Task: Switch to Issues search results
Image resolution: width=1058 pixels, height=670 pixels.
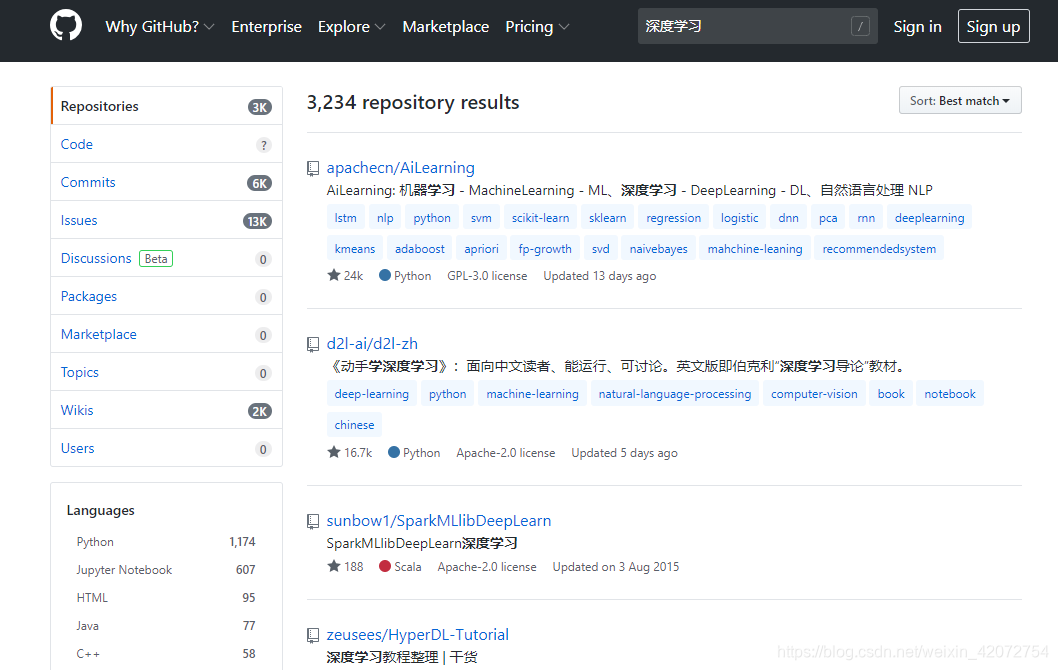Action: 167,220
